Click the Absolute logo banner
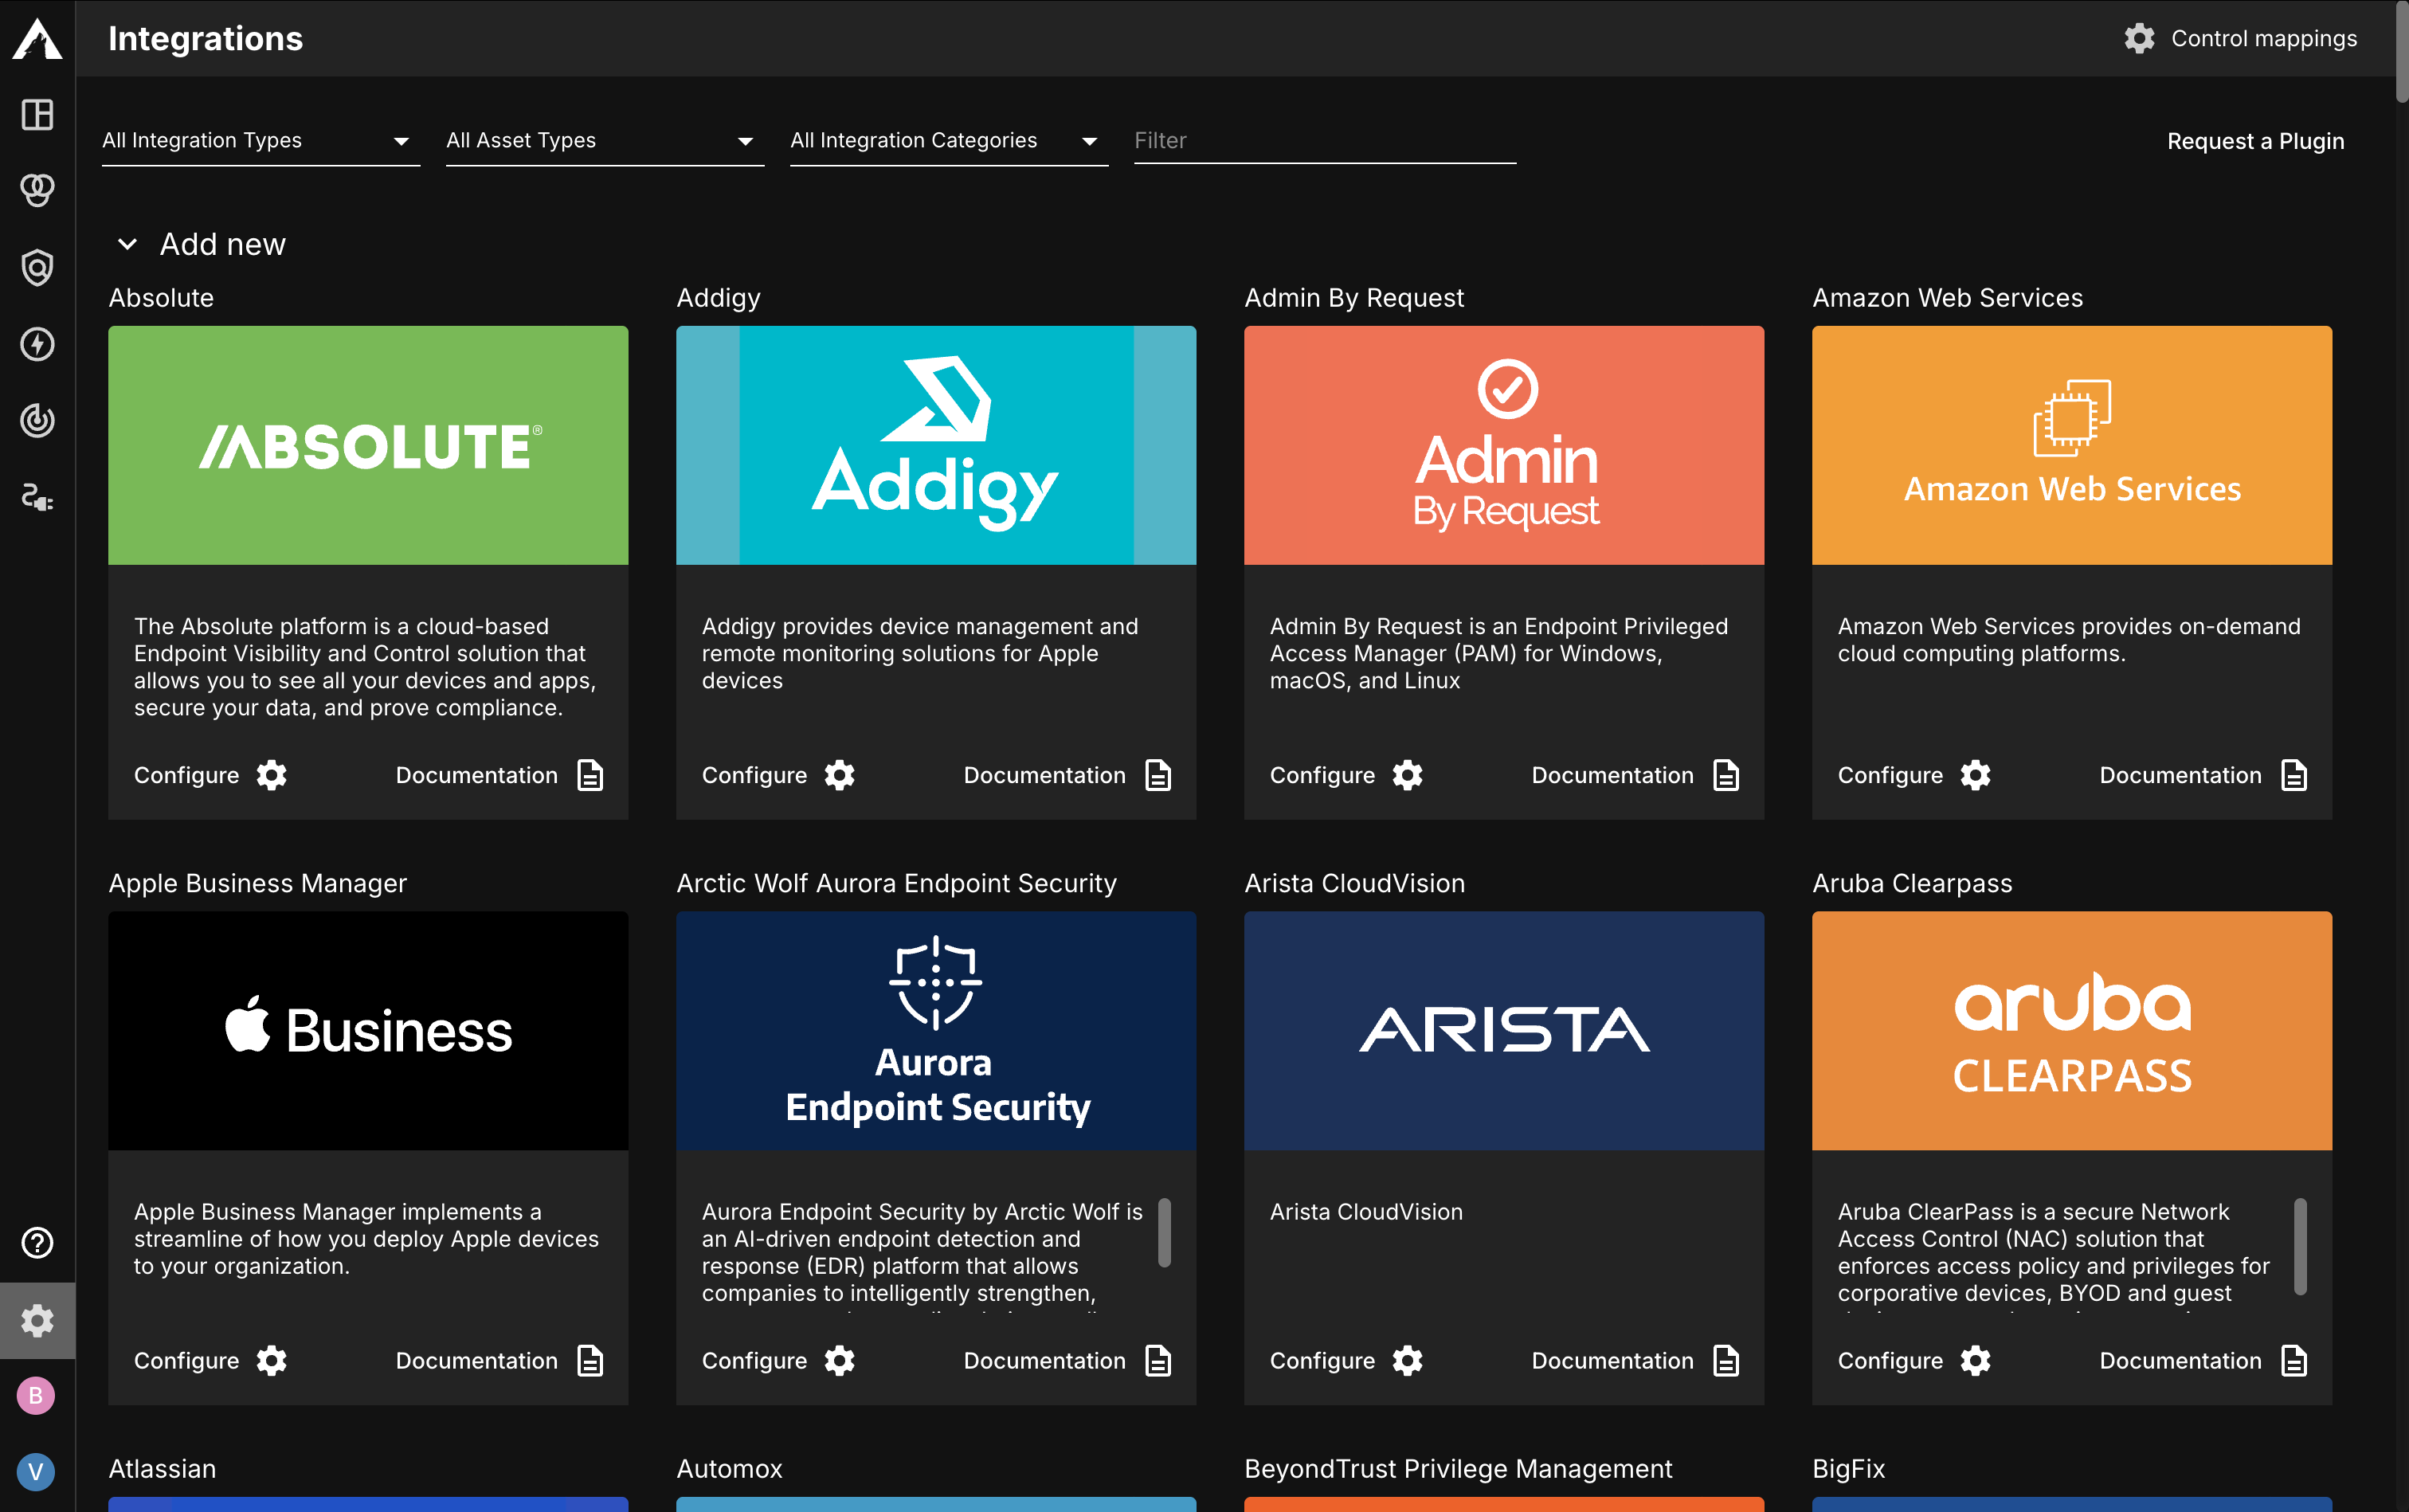The image size is (2409, 1512). pos(368,445)
